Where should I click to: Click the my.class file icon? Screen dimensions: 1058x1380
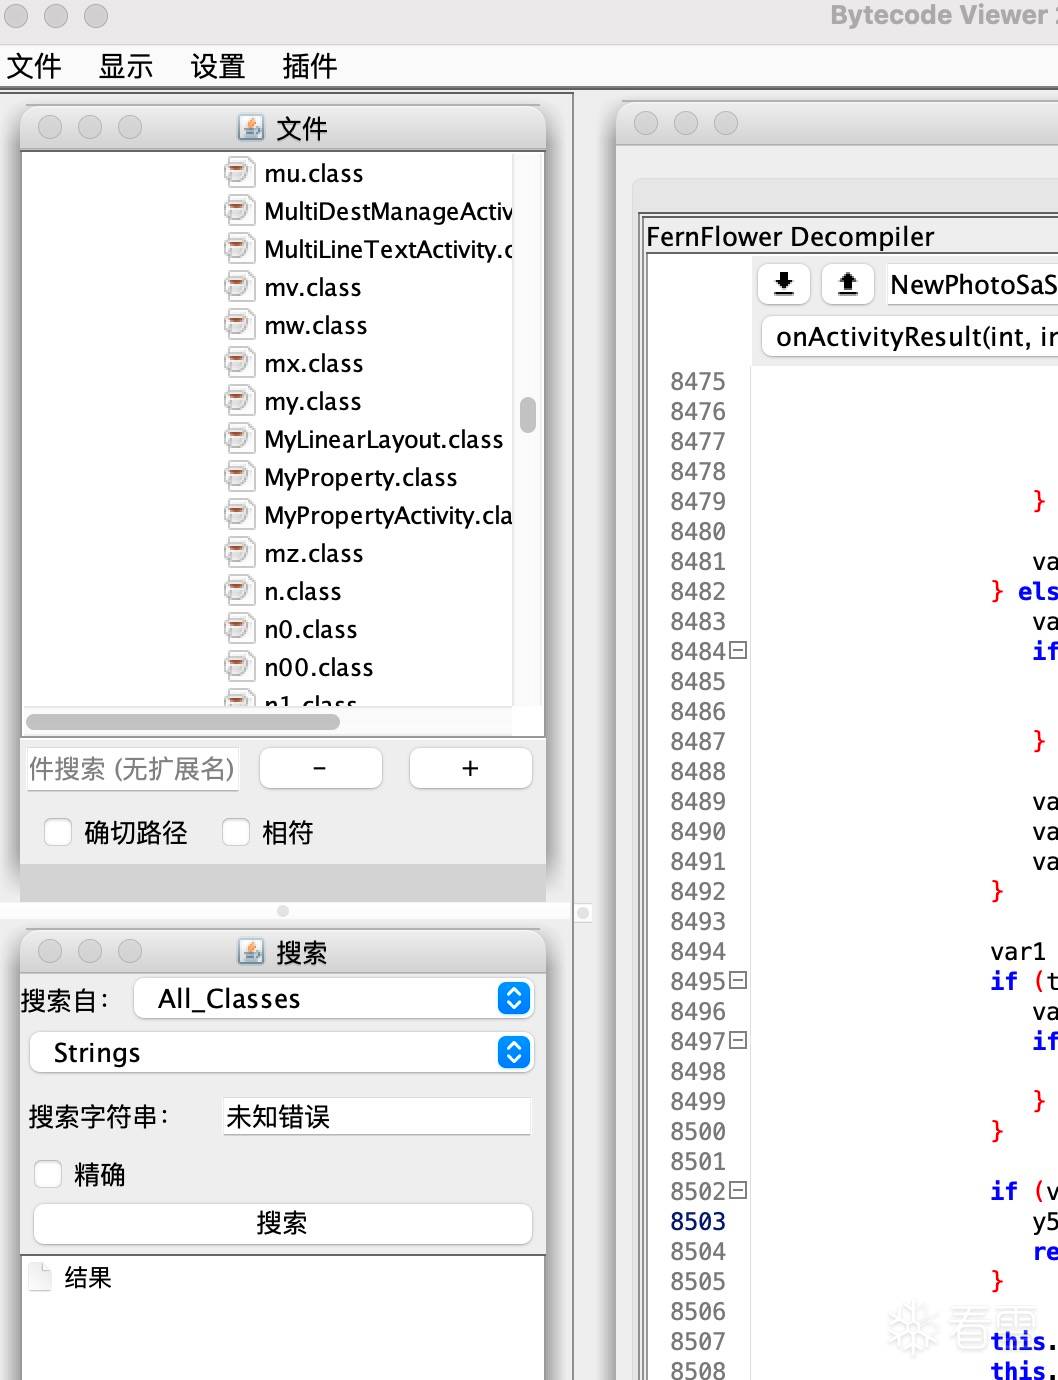238,401
